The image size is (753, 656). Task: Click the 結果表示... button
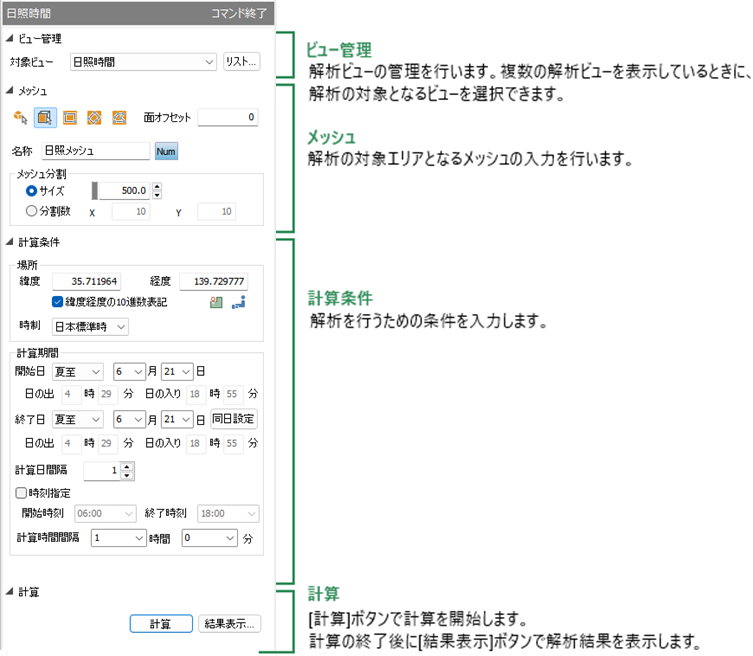point(230,624)
